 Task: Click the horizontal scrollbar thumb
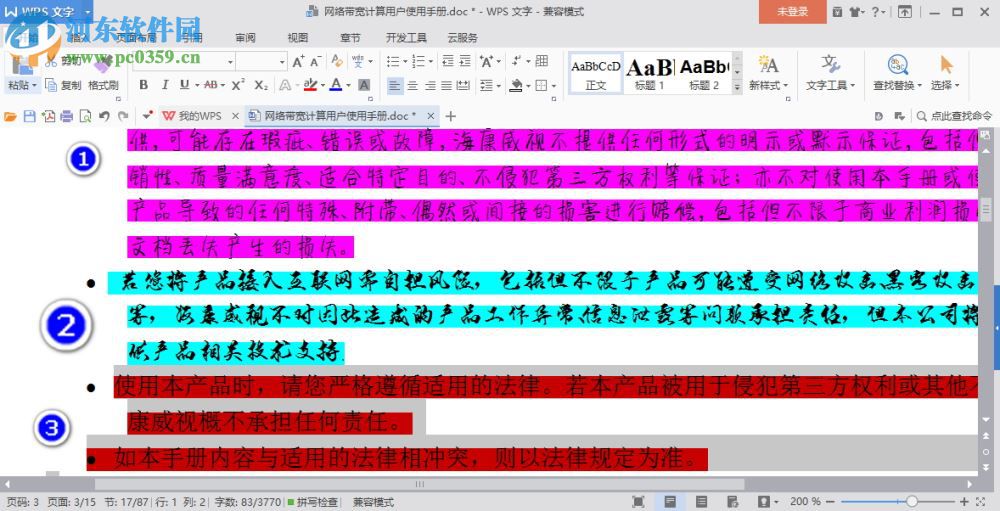click(x=419, y=484)
